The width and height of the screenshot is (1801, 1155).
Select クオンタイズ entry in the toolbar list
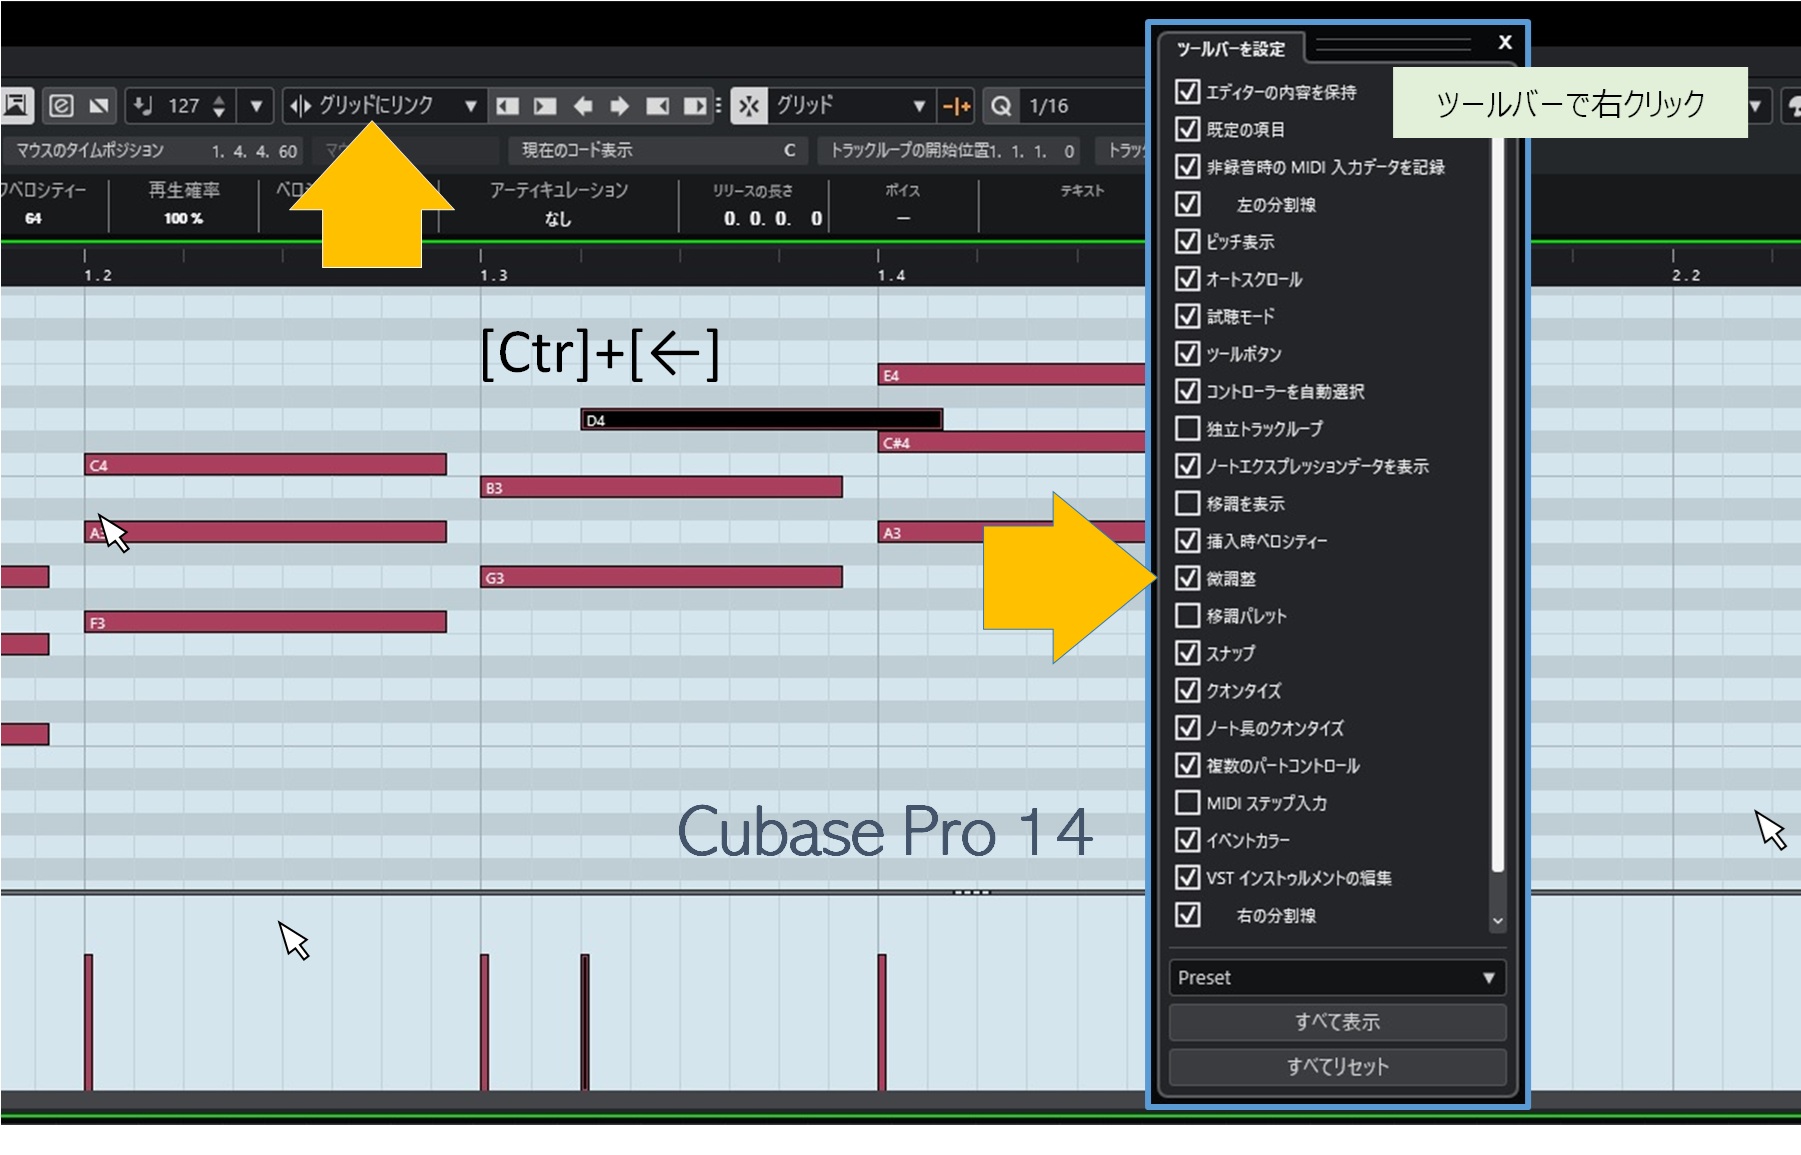point(1243,691)
